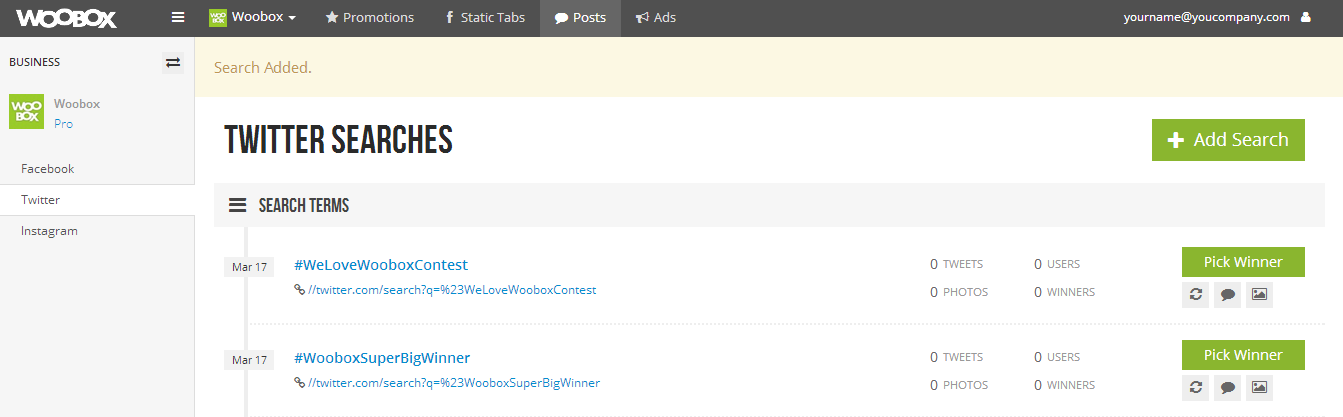
Task: Click the Woobox logo in header
Action: [66, 18]
